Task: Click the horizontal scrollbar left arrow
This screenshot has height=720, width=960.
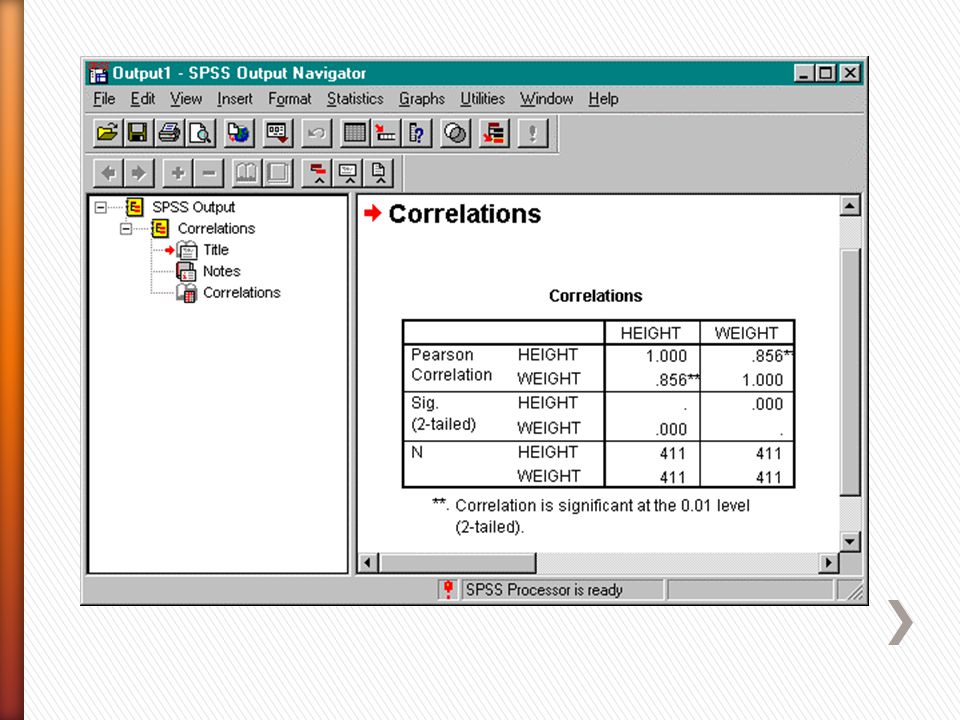Action: pos(367,562)
